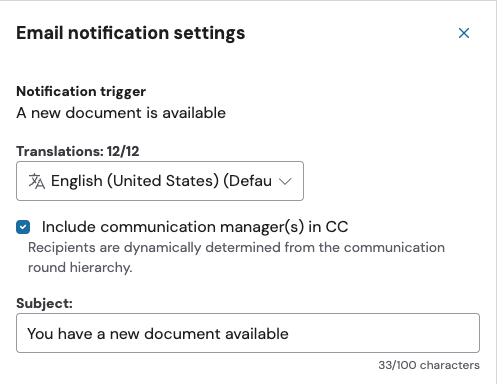Image resolution: width=497 pixels, height=384 pixels.
Task: Click into the Subject input field
Action: pyautogui.click(x=248, y=333)
